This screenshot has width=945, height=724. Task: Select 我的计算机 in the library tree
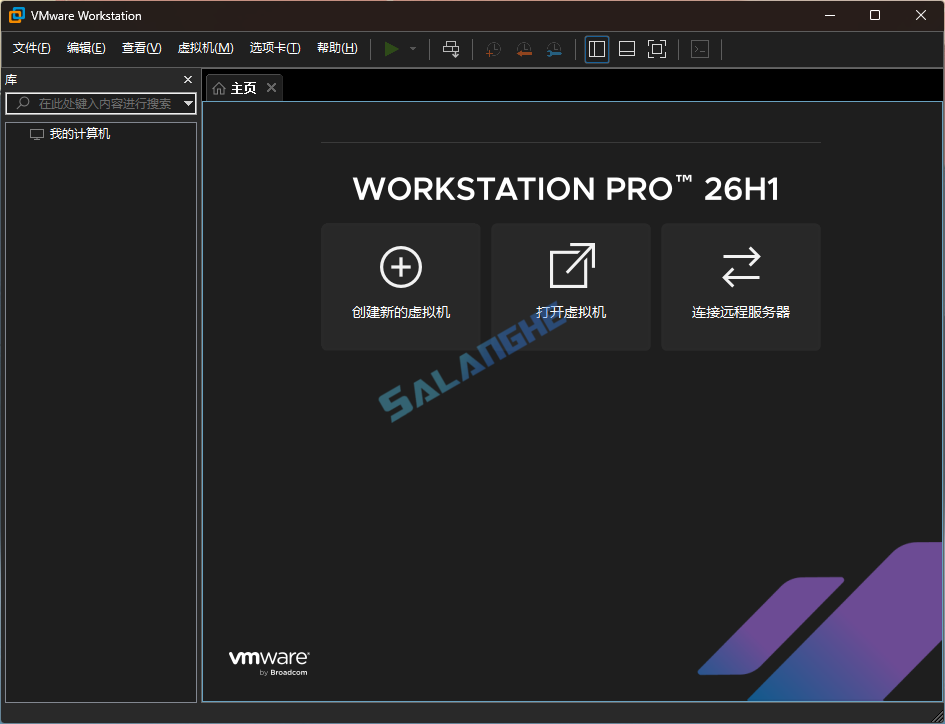tap(80, 134)
